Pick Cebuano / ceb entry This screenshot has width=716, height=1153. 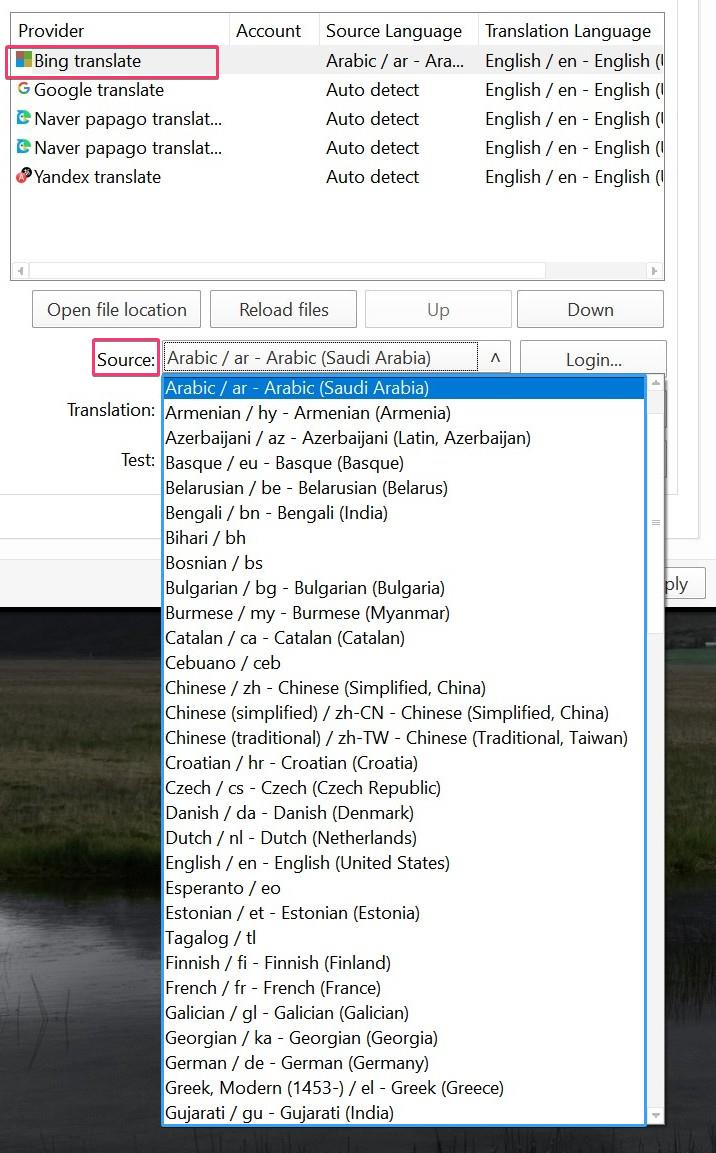(x=404, y=663)
